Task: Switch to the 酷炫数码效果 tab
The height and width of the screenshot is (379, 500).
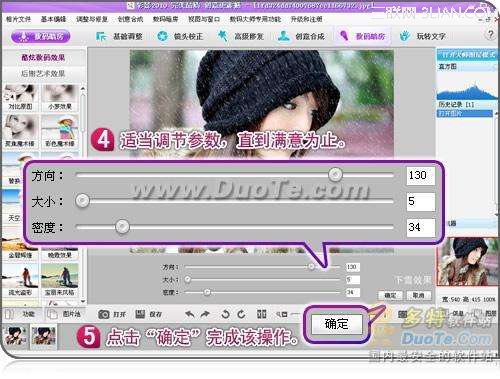Action: (x=43, y=57)
